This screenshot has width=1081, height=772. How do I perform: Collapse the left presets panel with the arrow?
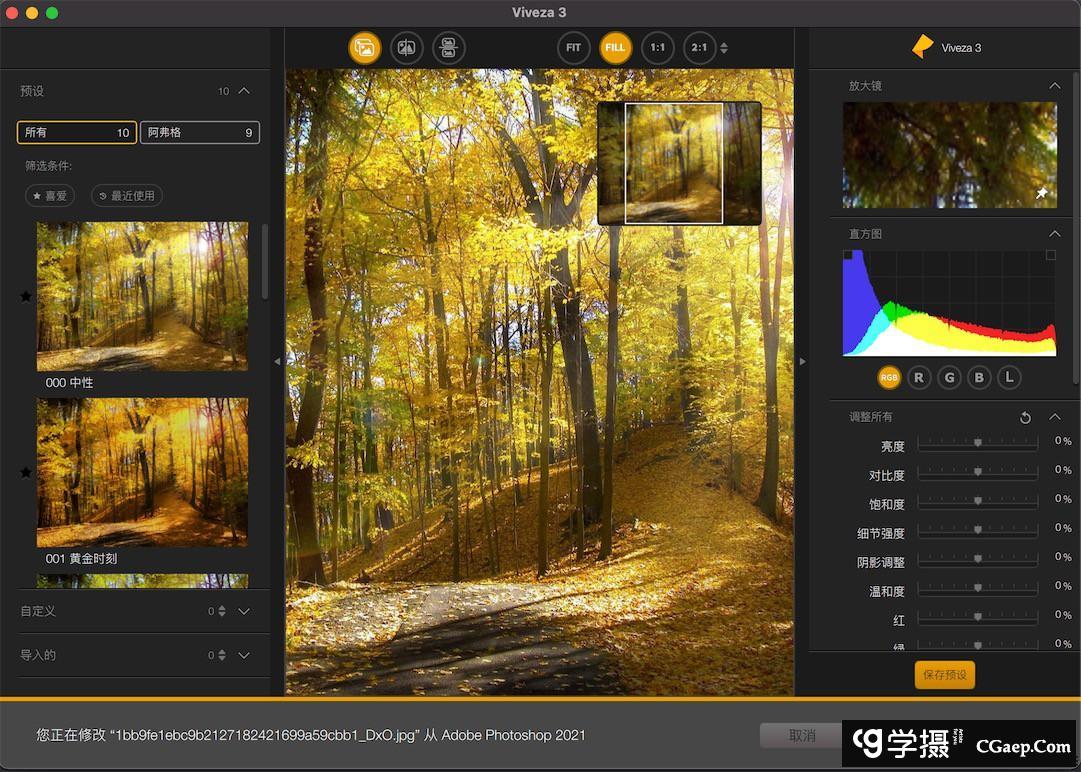pyautogui.click(x=278, y=362)
